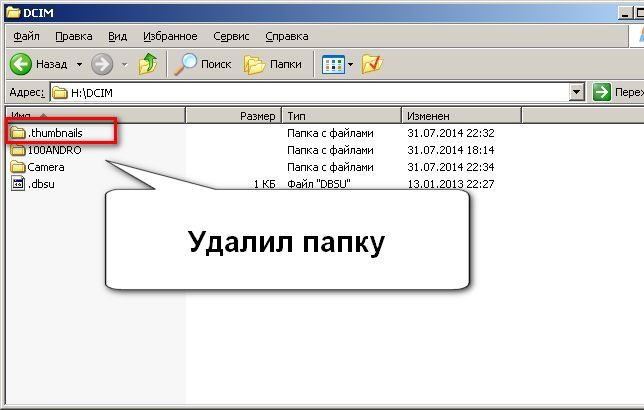
Task: Click the .dbsu file name
Action: 41,184
